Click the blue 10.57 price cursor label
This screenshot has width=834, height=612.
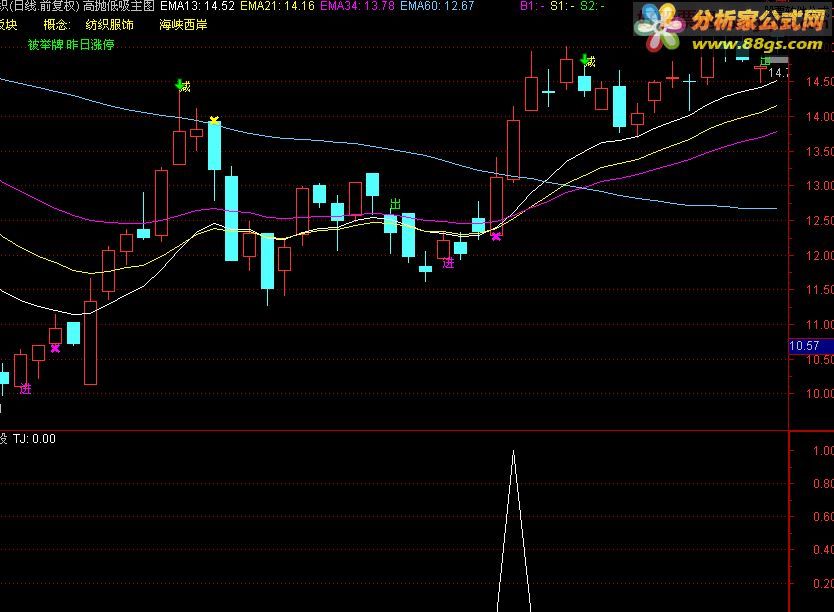[x=811, y=346]
